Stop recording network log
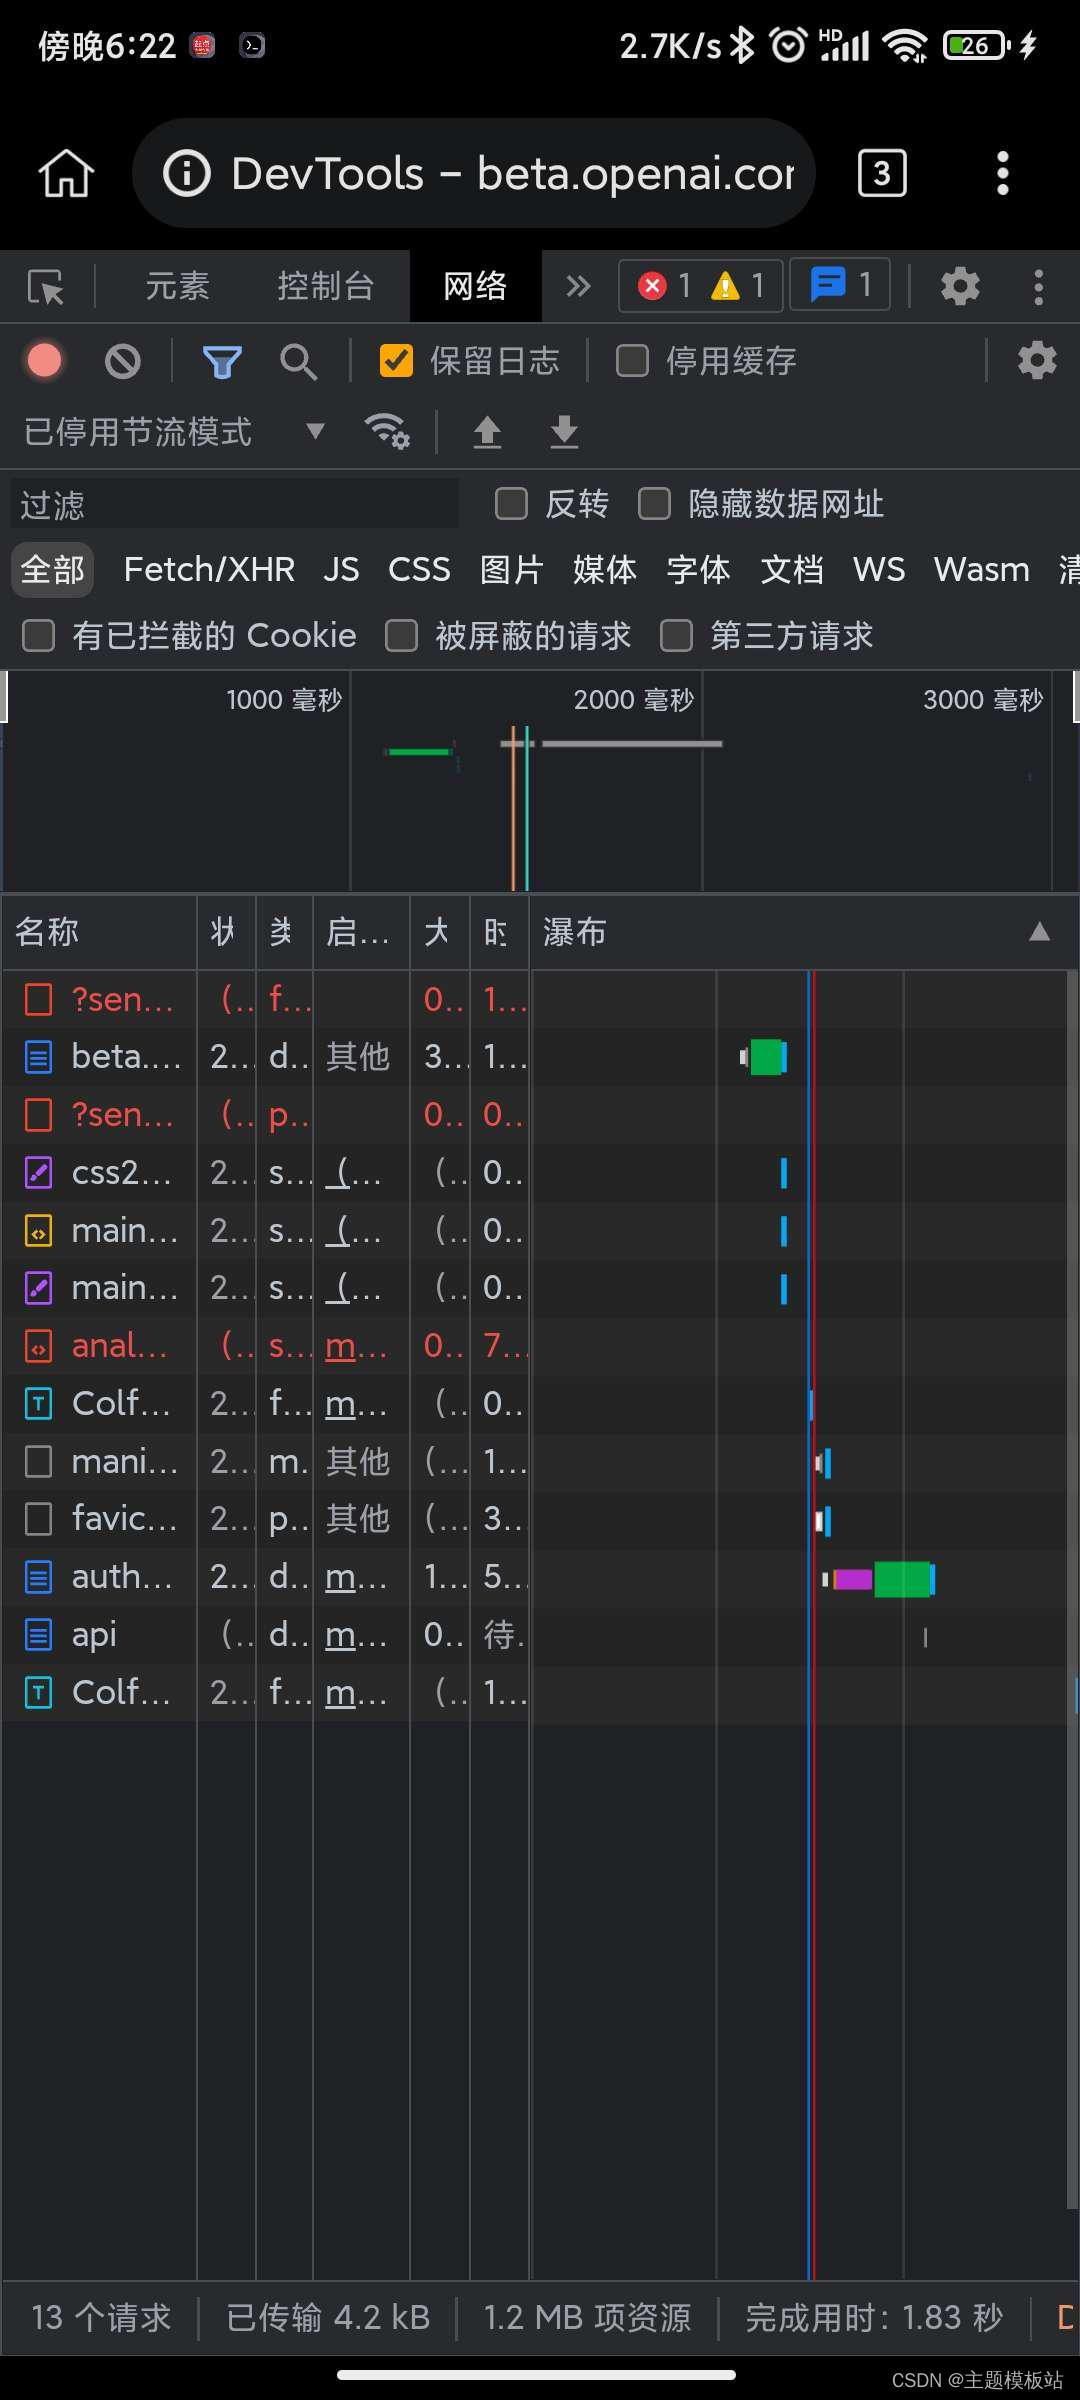Viewport: 1080px width, 2400px height. (44, 361)
